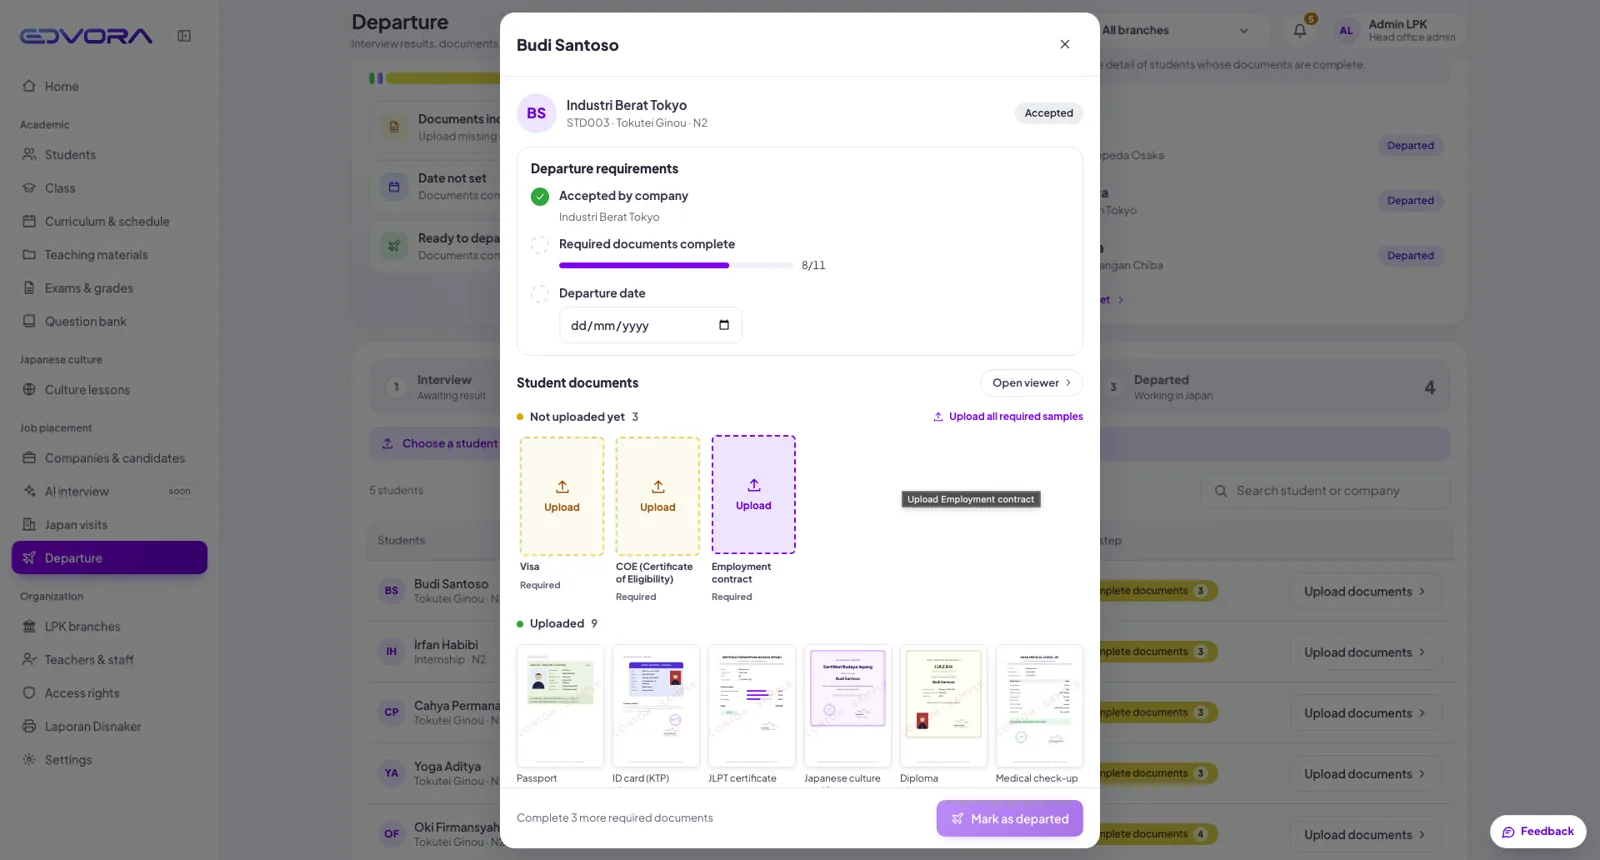Screen dimensions: 1600x860
Task: Navigate to Japan visits
Action: pos(110,525)
